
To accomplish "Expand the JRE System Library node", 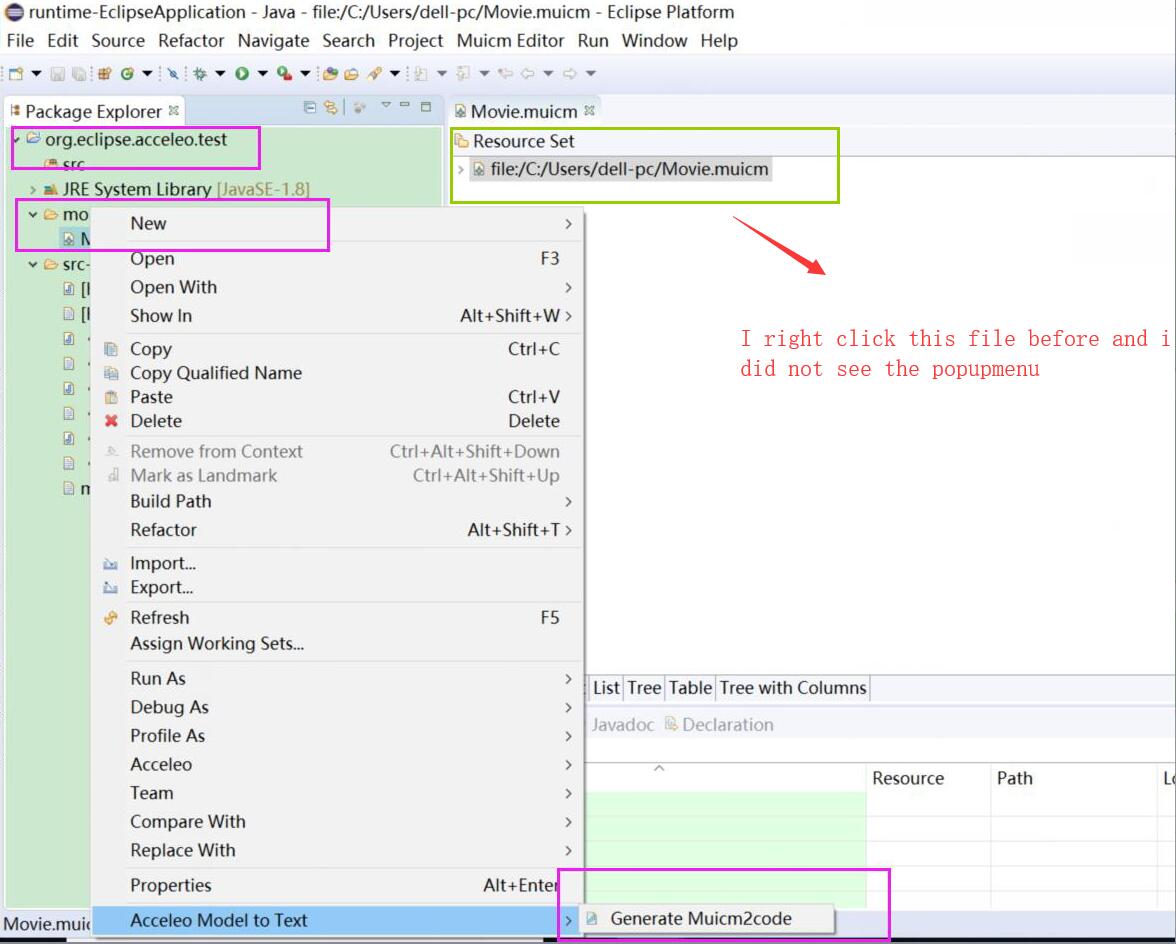I will point(32,190).
